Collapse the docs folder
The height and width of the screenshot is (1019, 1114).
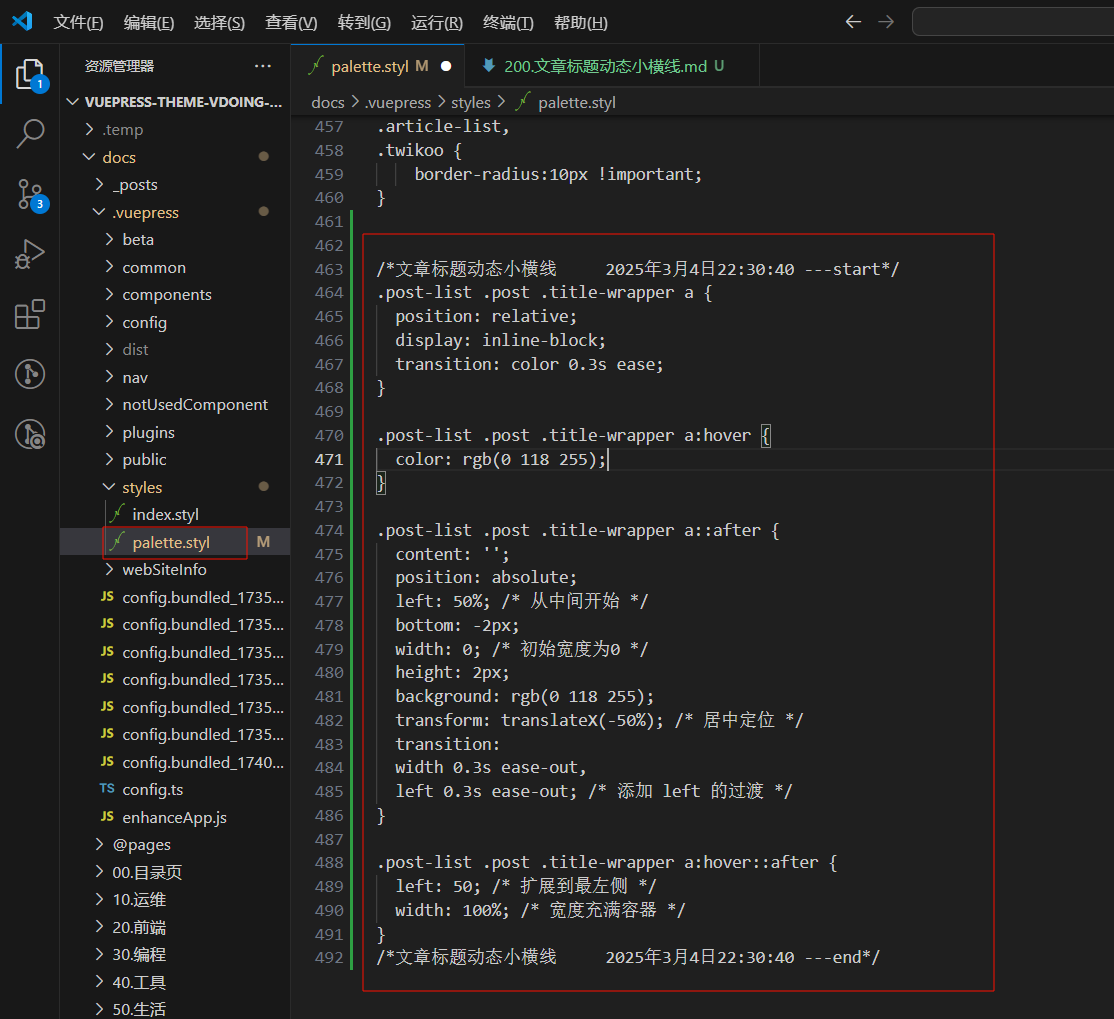click(175, 157)
